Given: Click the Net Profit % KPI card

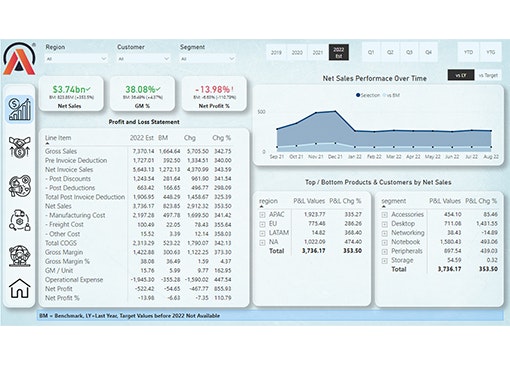Looking at the screenshot, I should pyautogui.click(x=214, y=94).
